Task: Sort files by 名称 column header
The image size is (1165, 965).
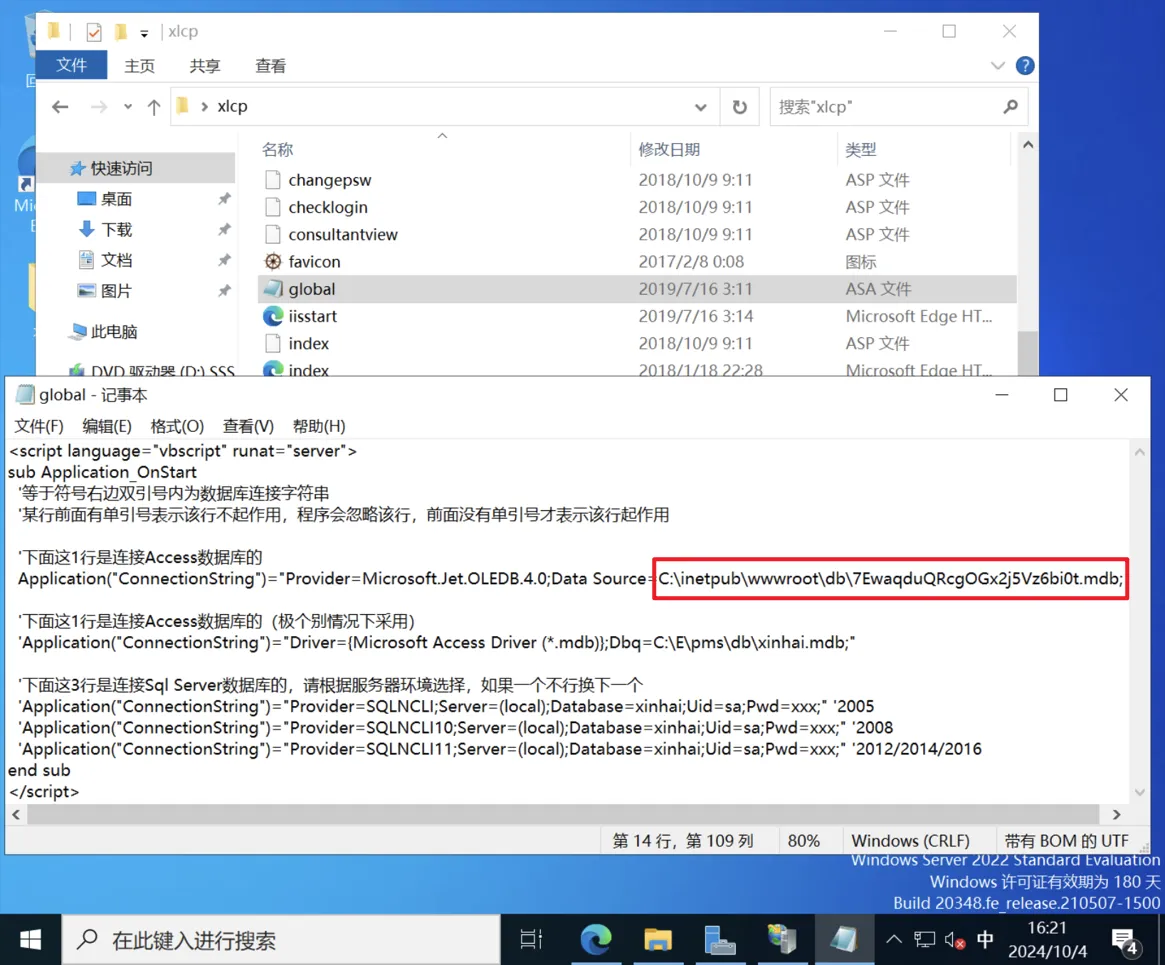Action: tap(278, 149)
